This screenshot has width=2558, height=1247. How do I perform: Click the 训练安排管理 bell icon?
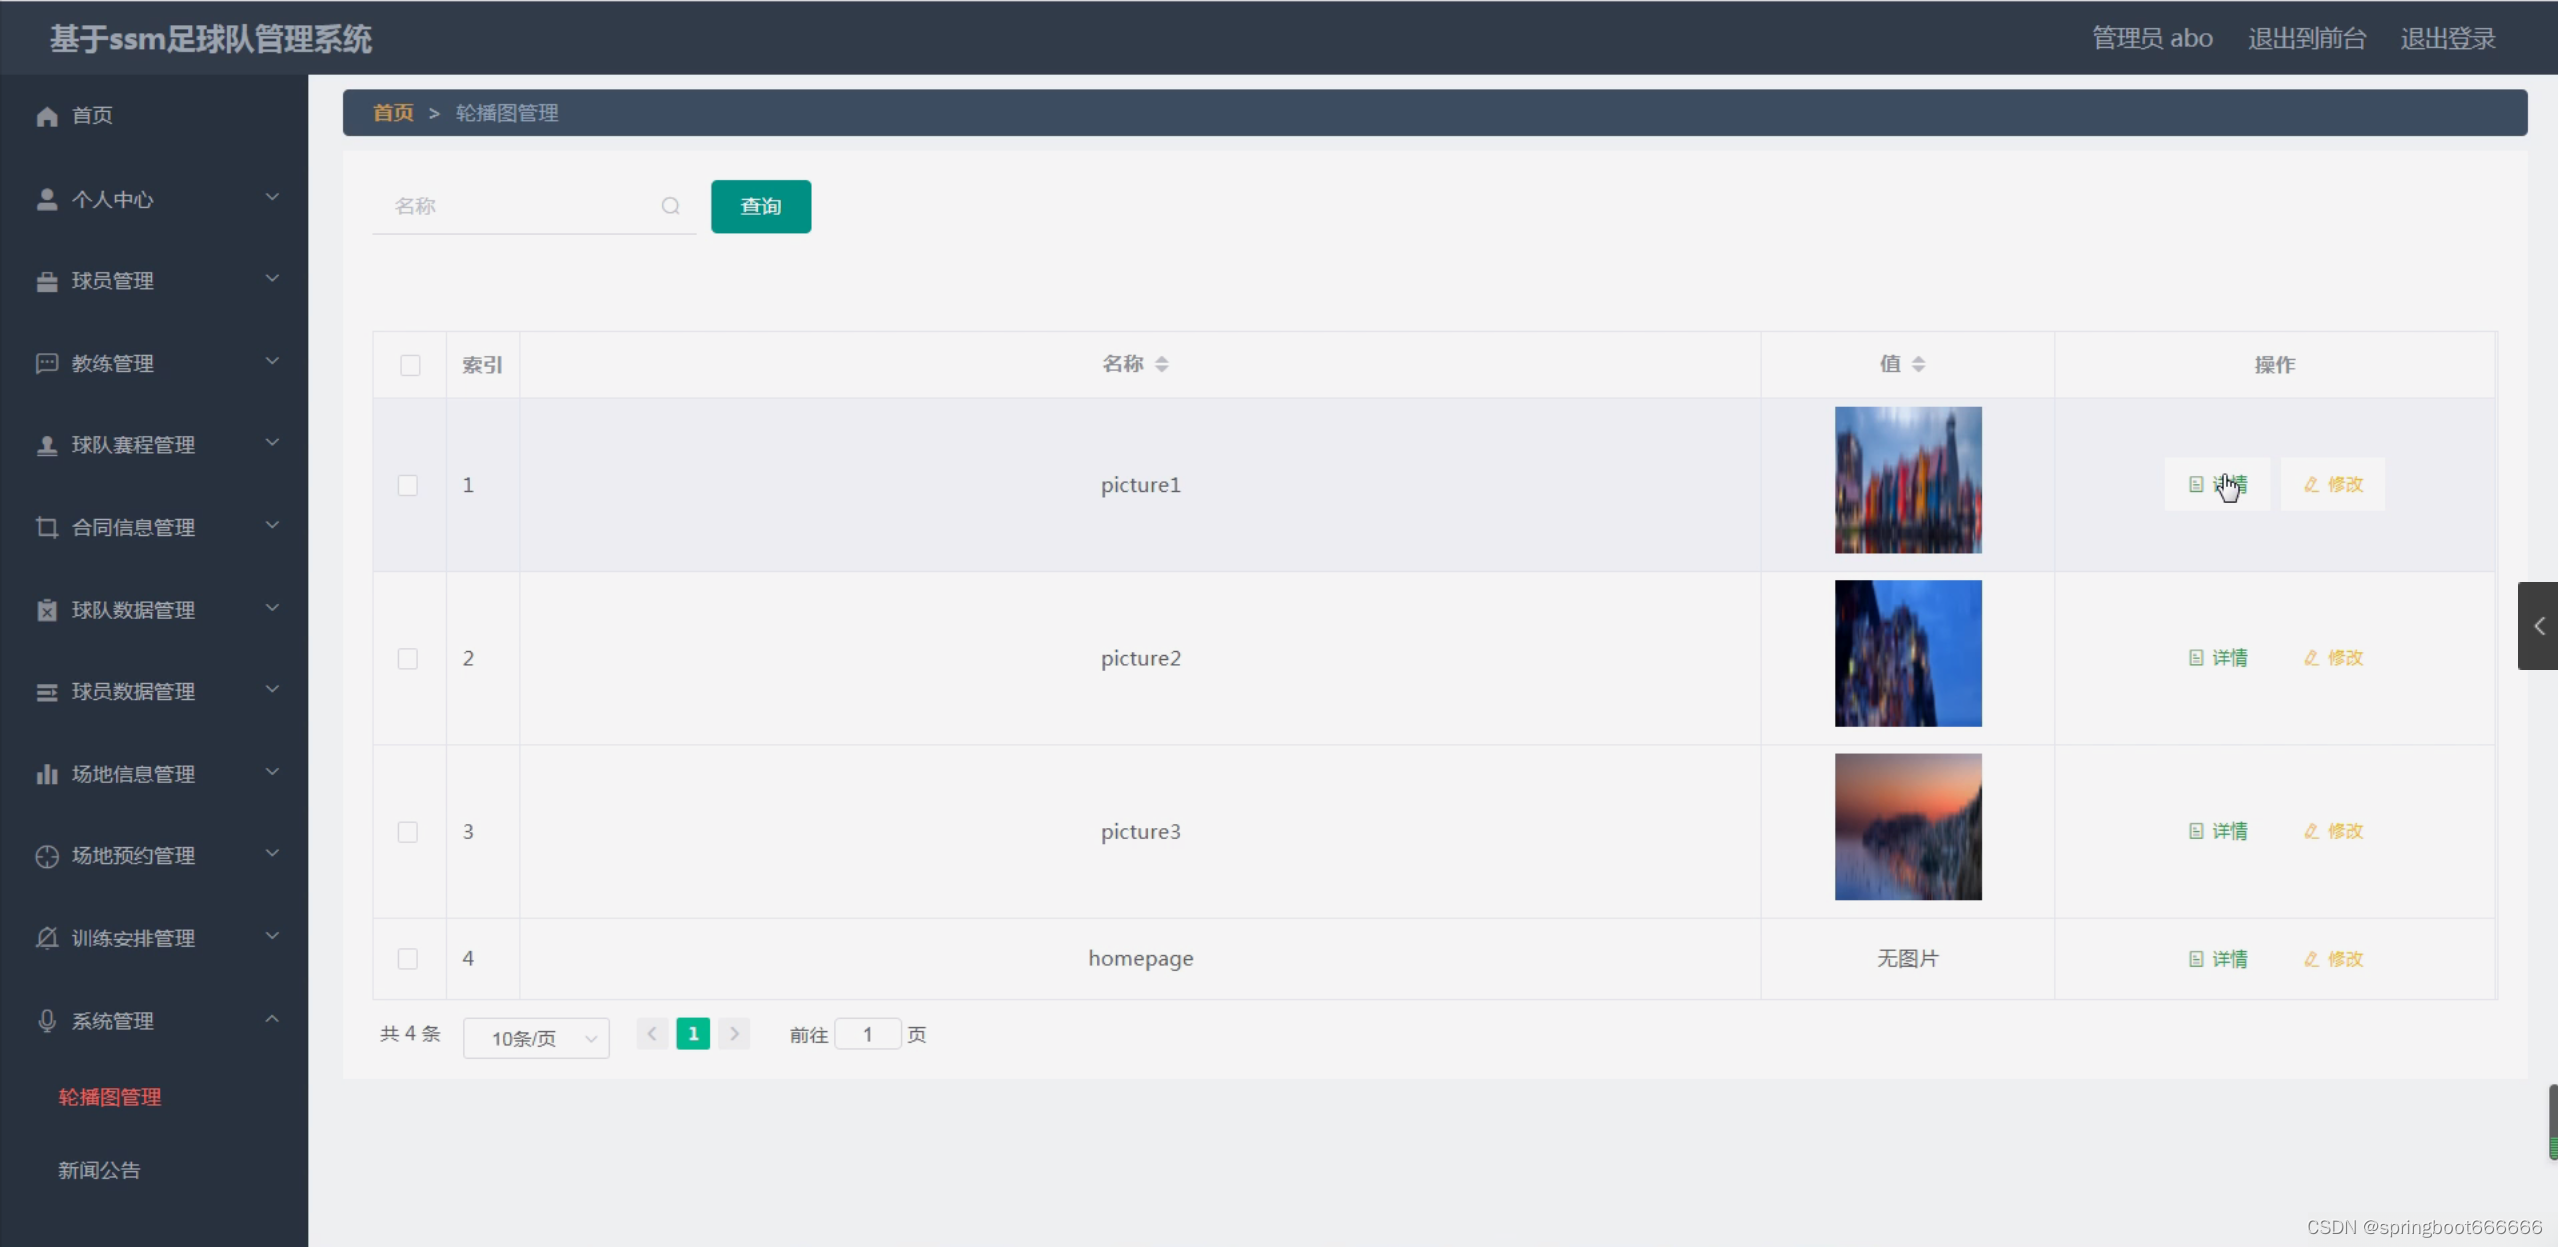(x=47, y=938)
